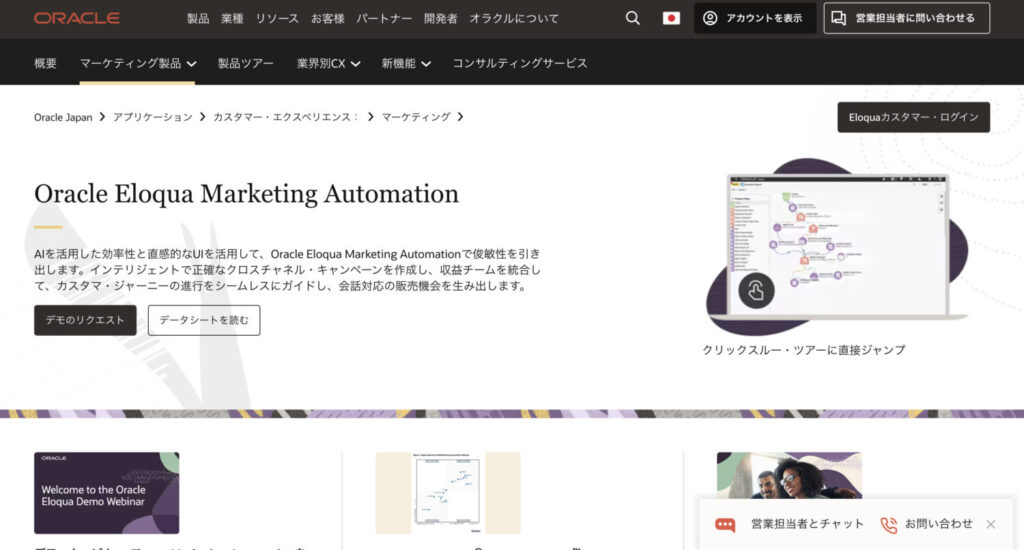This screenshot has height=550, width=1024.
Task: Select the 概要 tab
Action: tap(45, 63)
